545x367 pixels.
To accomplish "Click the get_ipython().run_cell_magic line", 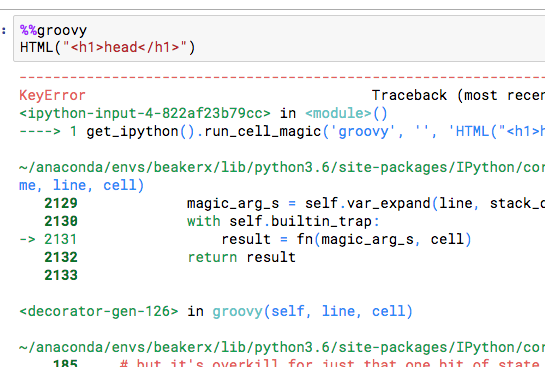I will (x=282, y=131).
